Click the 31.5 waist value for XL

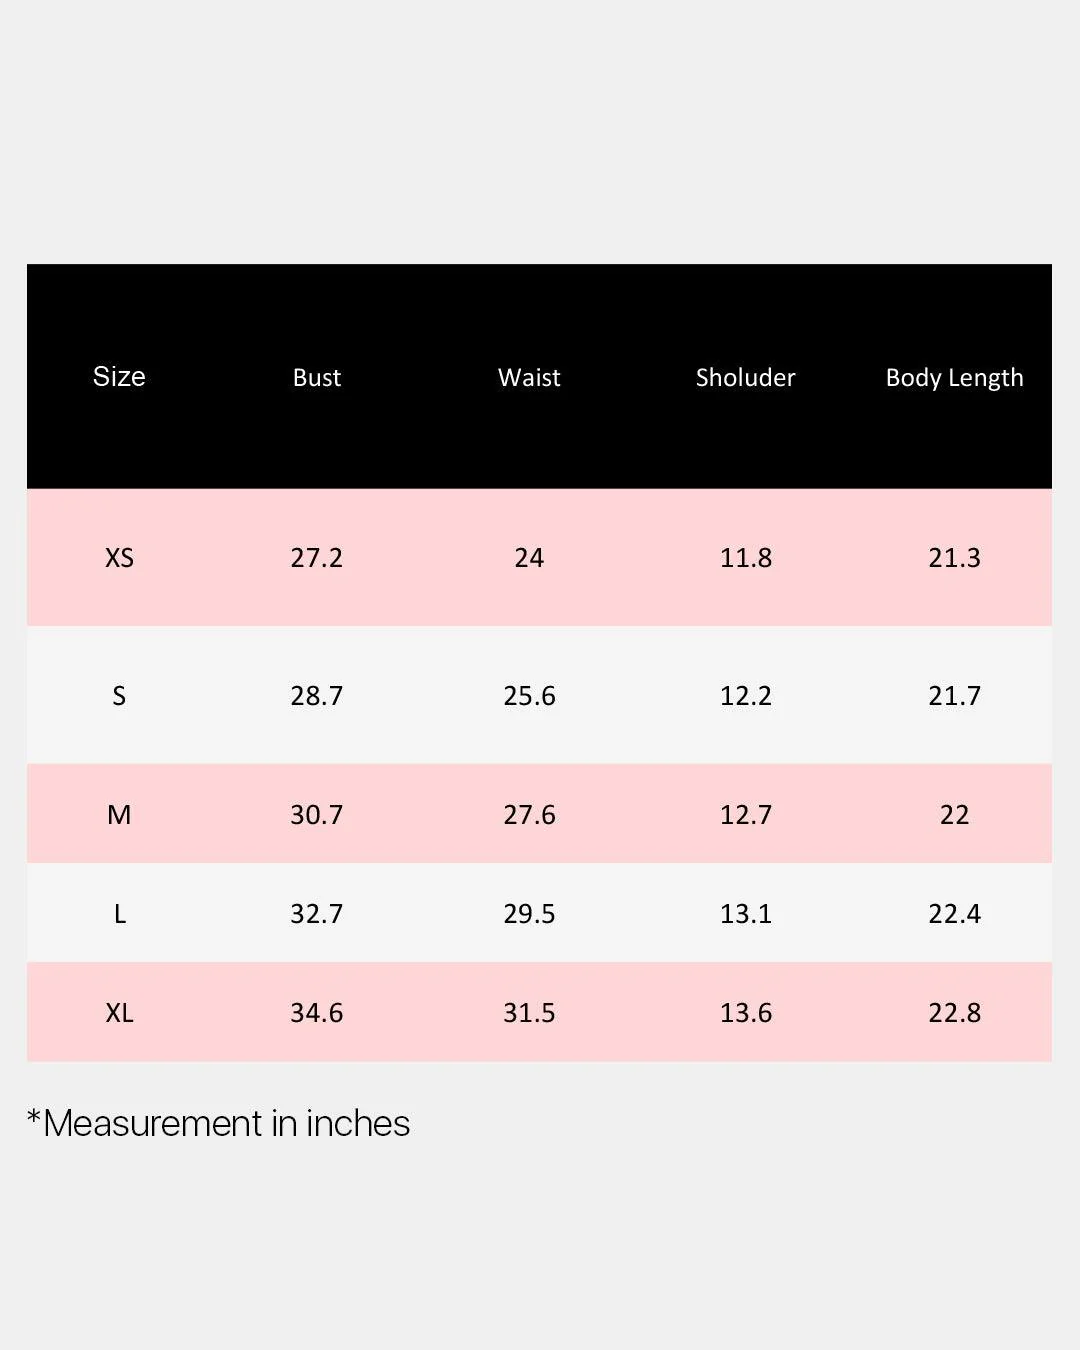(529, 1013)
